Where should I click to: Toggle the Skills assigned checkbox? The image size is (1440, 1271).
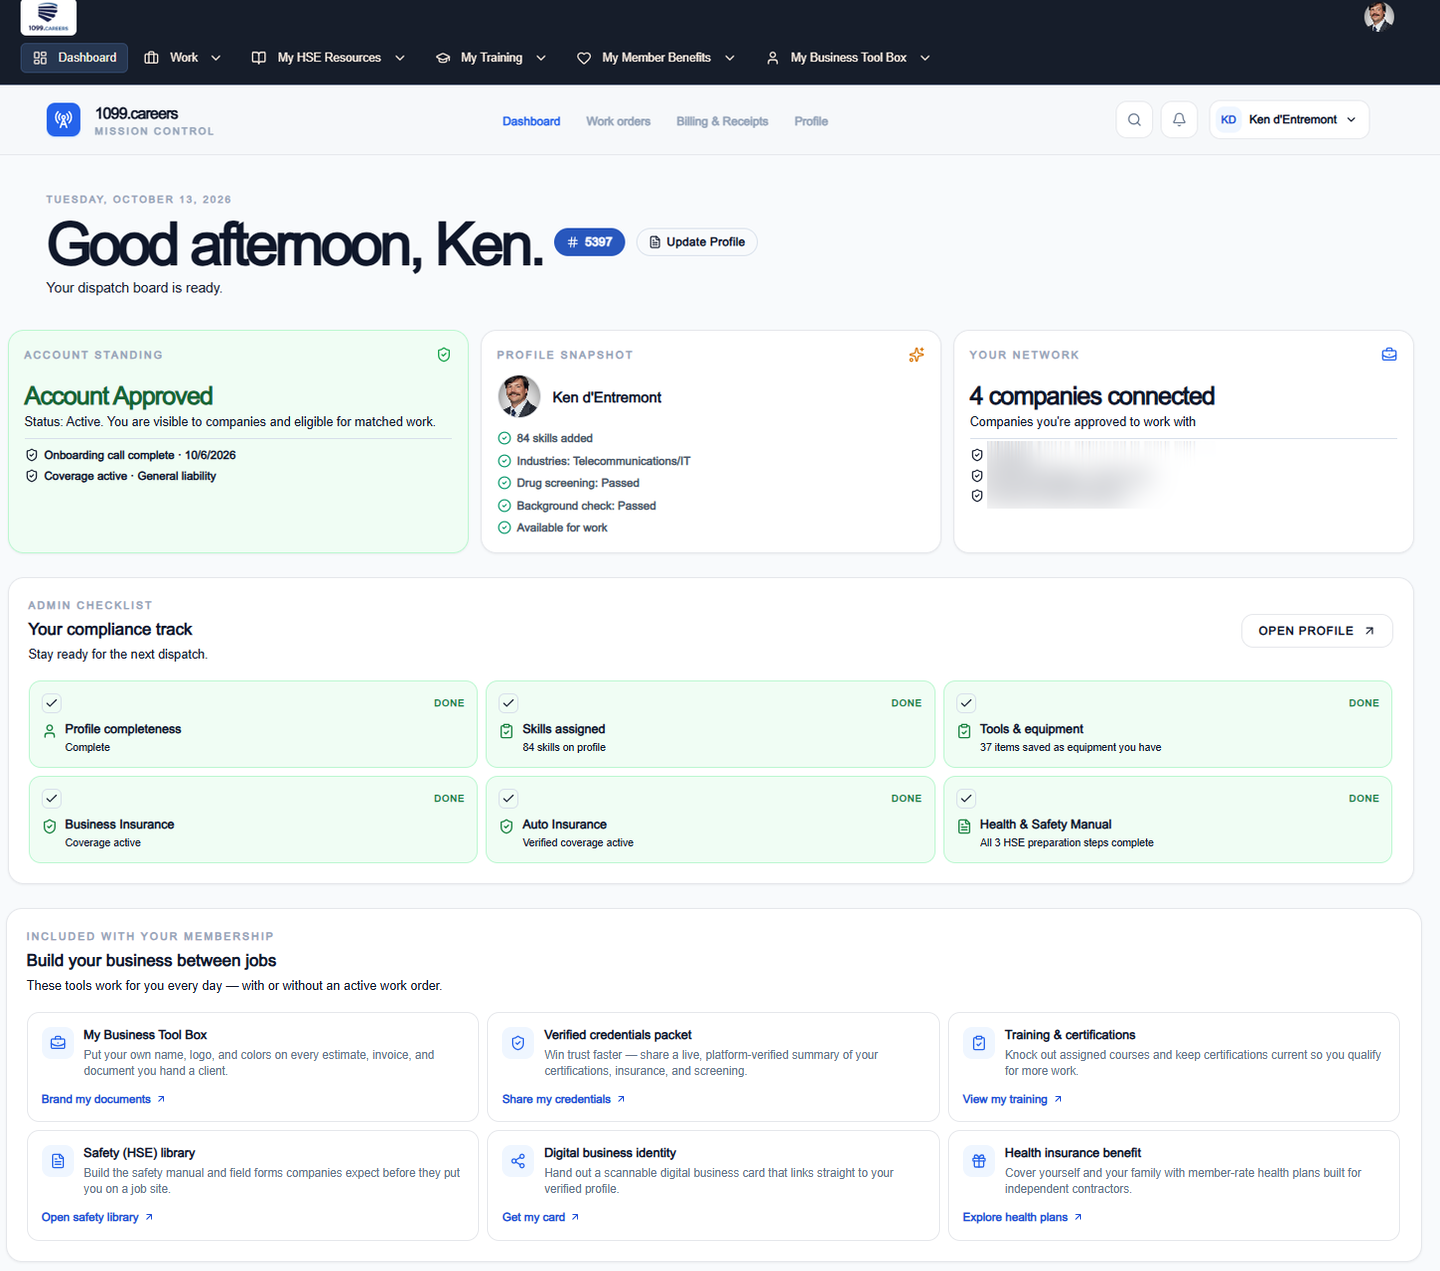(509, 703)
